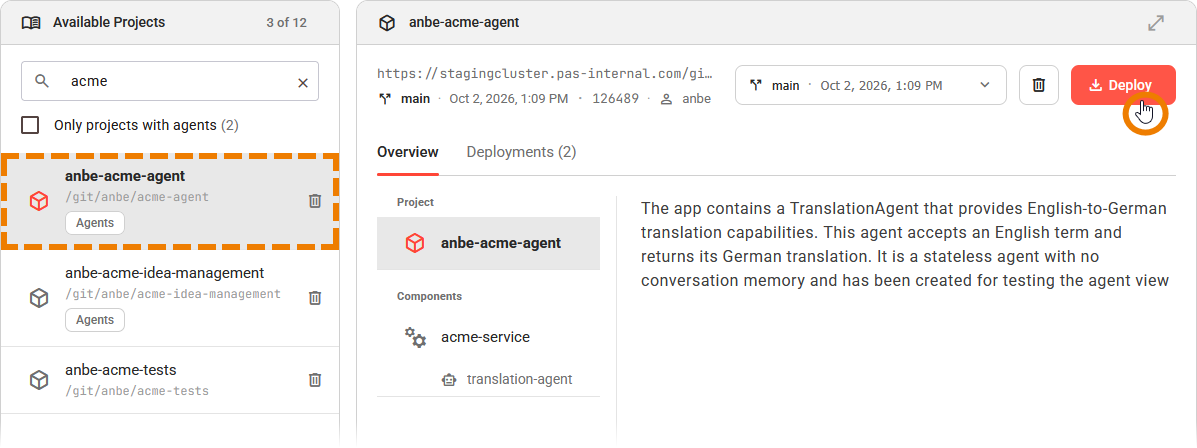This screenshot has width=1197, height=448.
Task: Select anbe-acme-agent under Project section
Action: click(x=489, y=243)
